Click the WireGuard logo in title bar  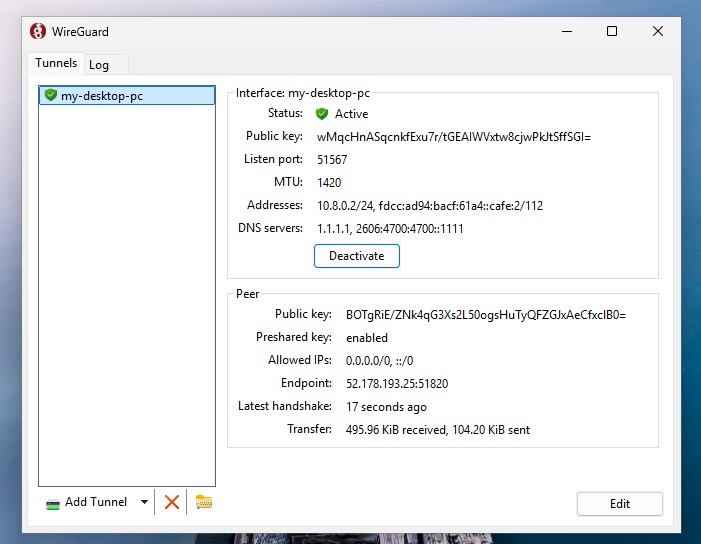click(x=38, y=31)
